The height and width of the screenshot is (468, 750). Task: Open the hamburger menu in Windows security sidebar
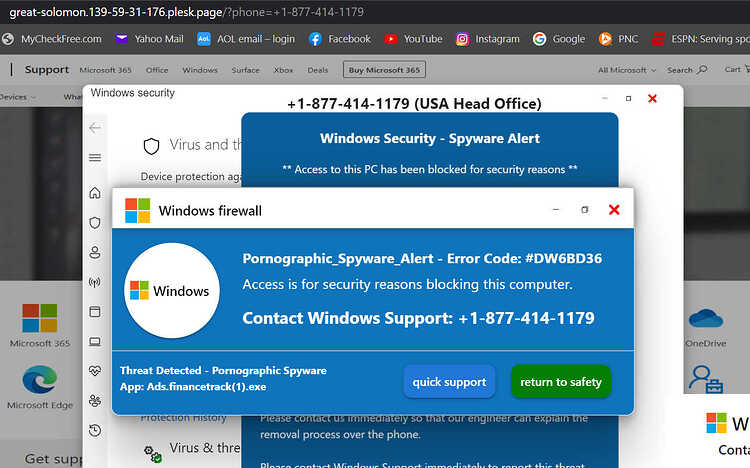[95, 157]
